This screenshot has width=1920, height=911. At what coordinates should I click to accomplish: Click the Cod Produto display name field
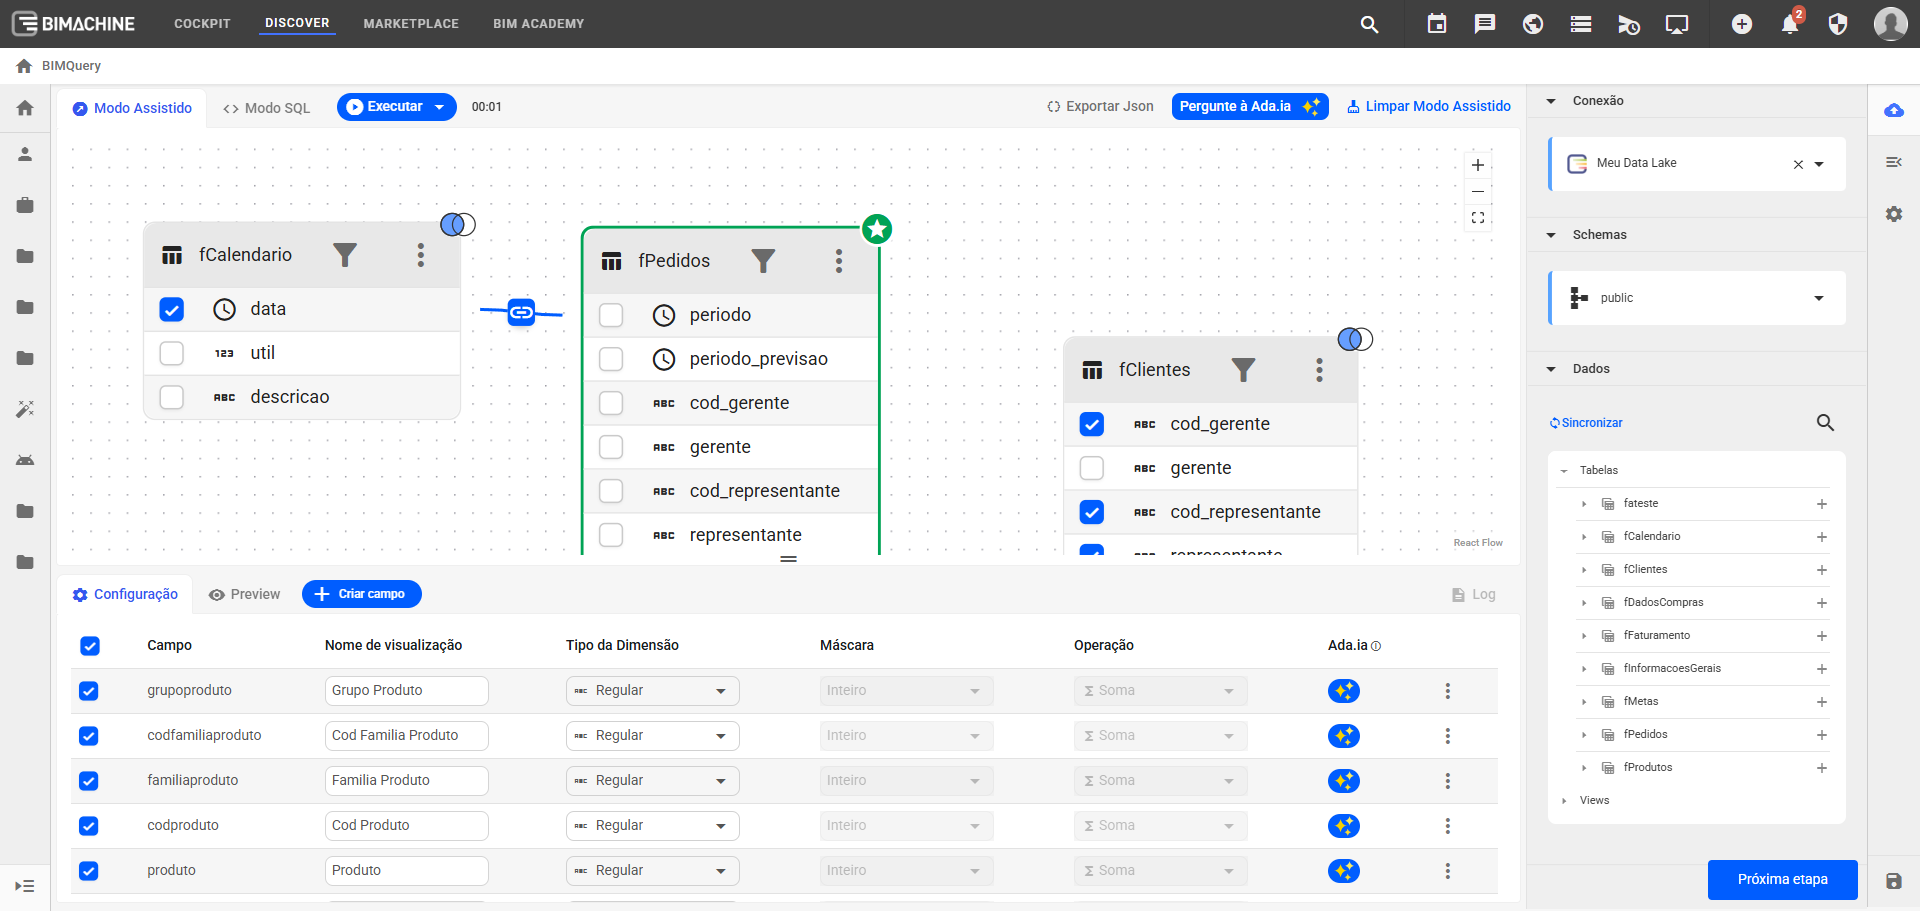pyautogui.click(x=406, y=826)
